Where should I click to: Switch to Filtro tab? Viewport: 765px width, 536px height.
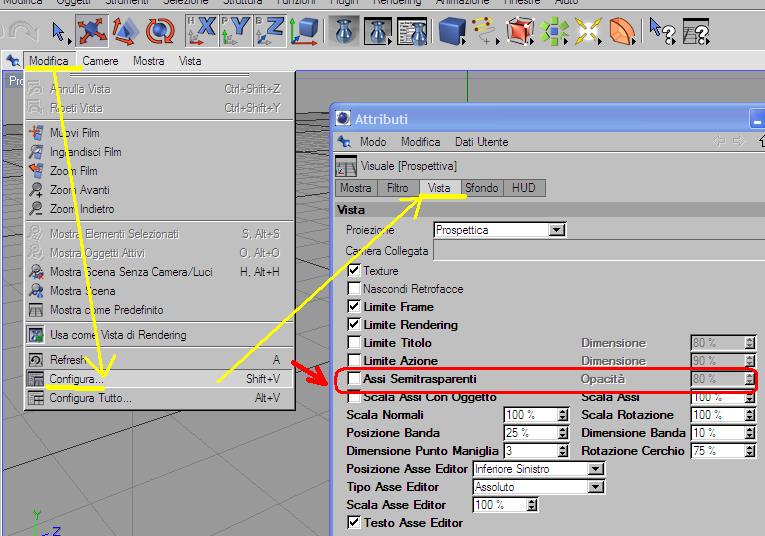(x=398, y=188)
